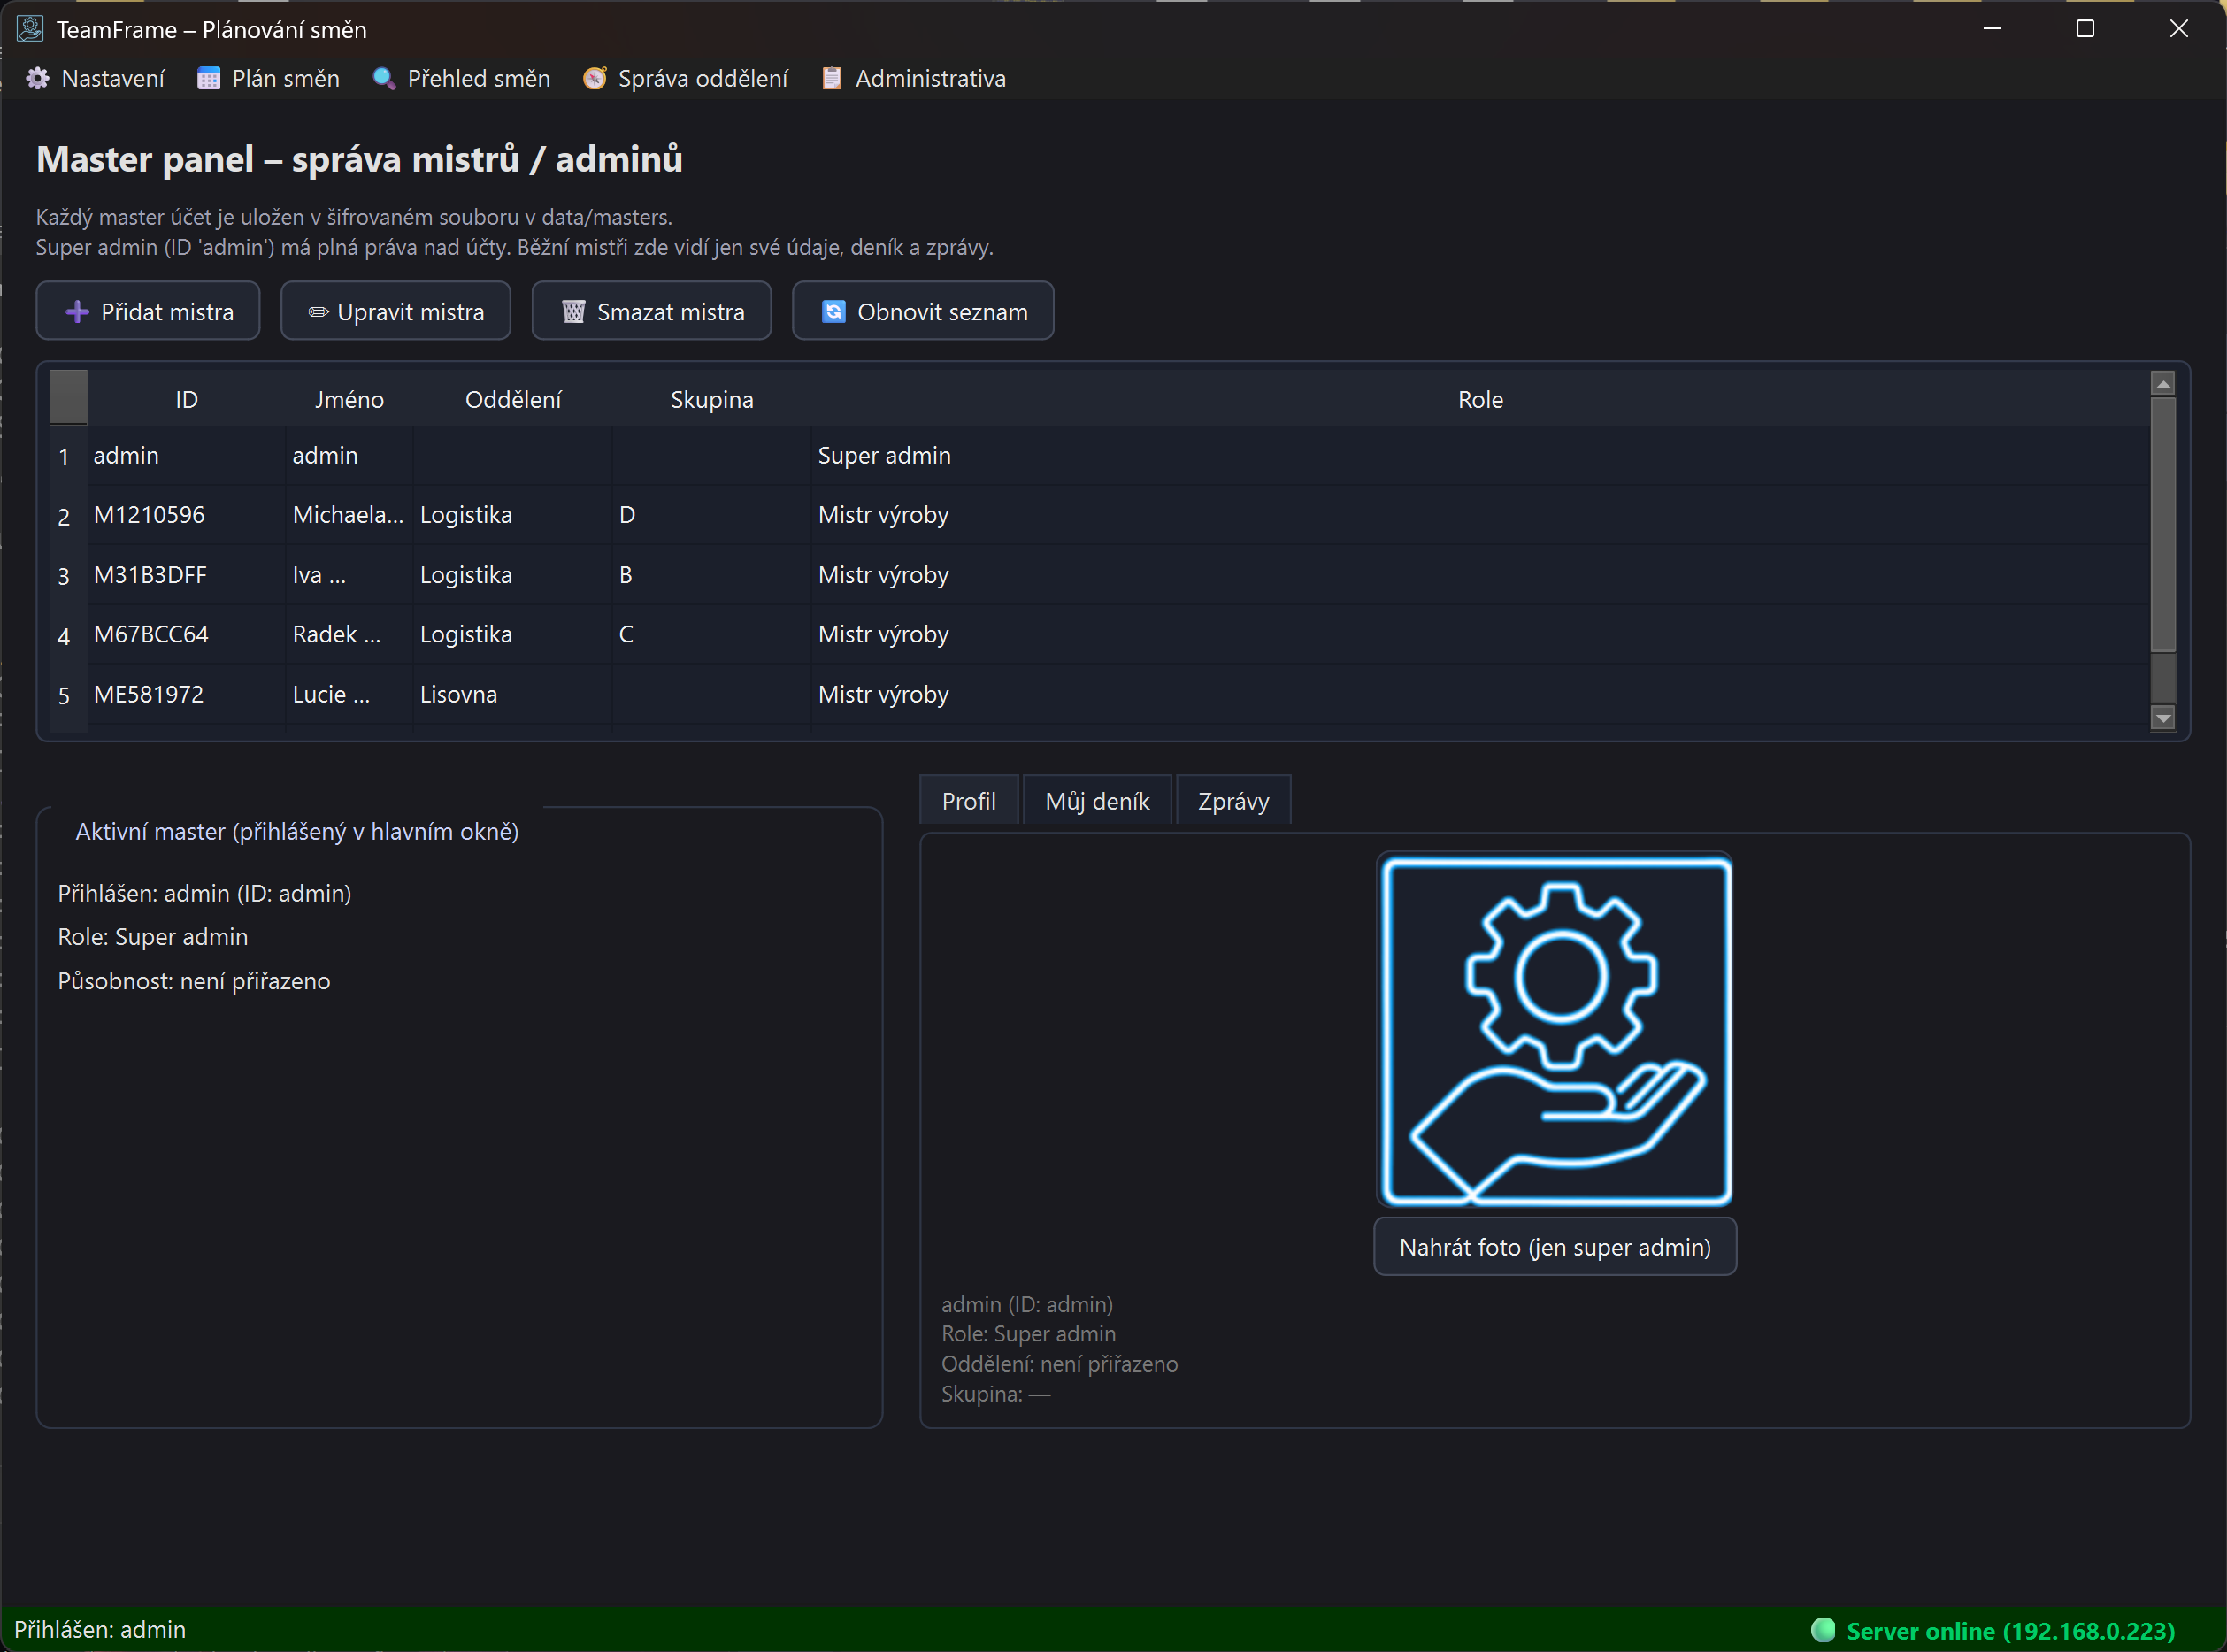Open the Zprávy tab
This screenshot has width=2227, height=1652.
(1232, 801)
